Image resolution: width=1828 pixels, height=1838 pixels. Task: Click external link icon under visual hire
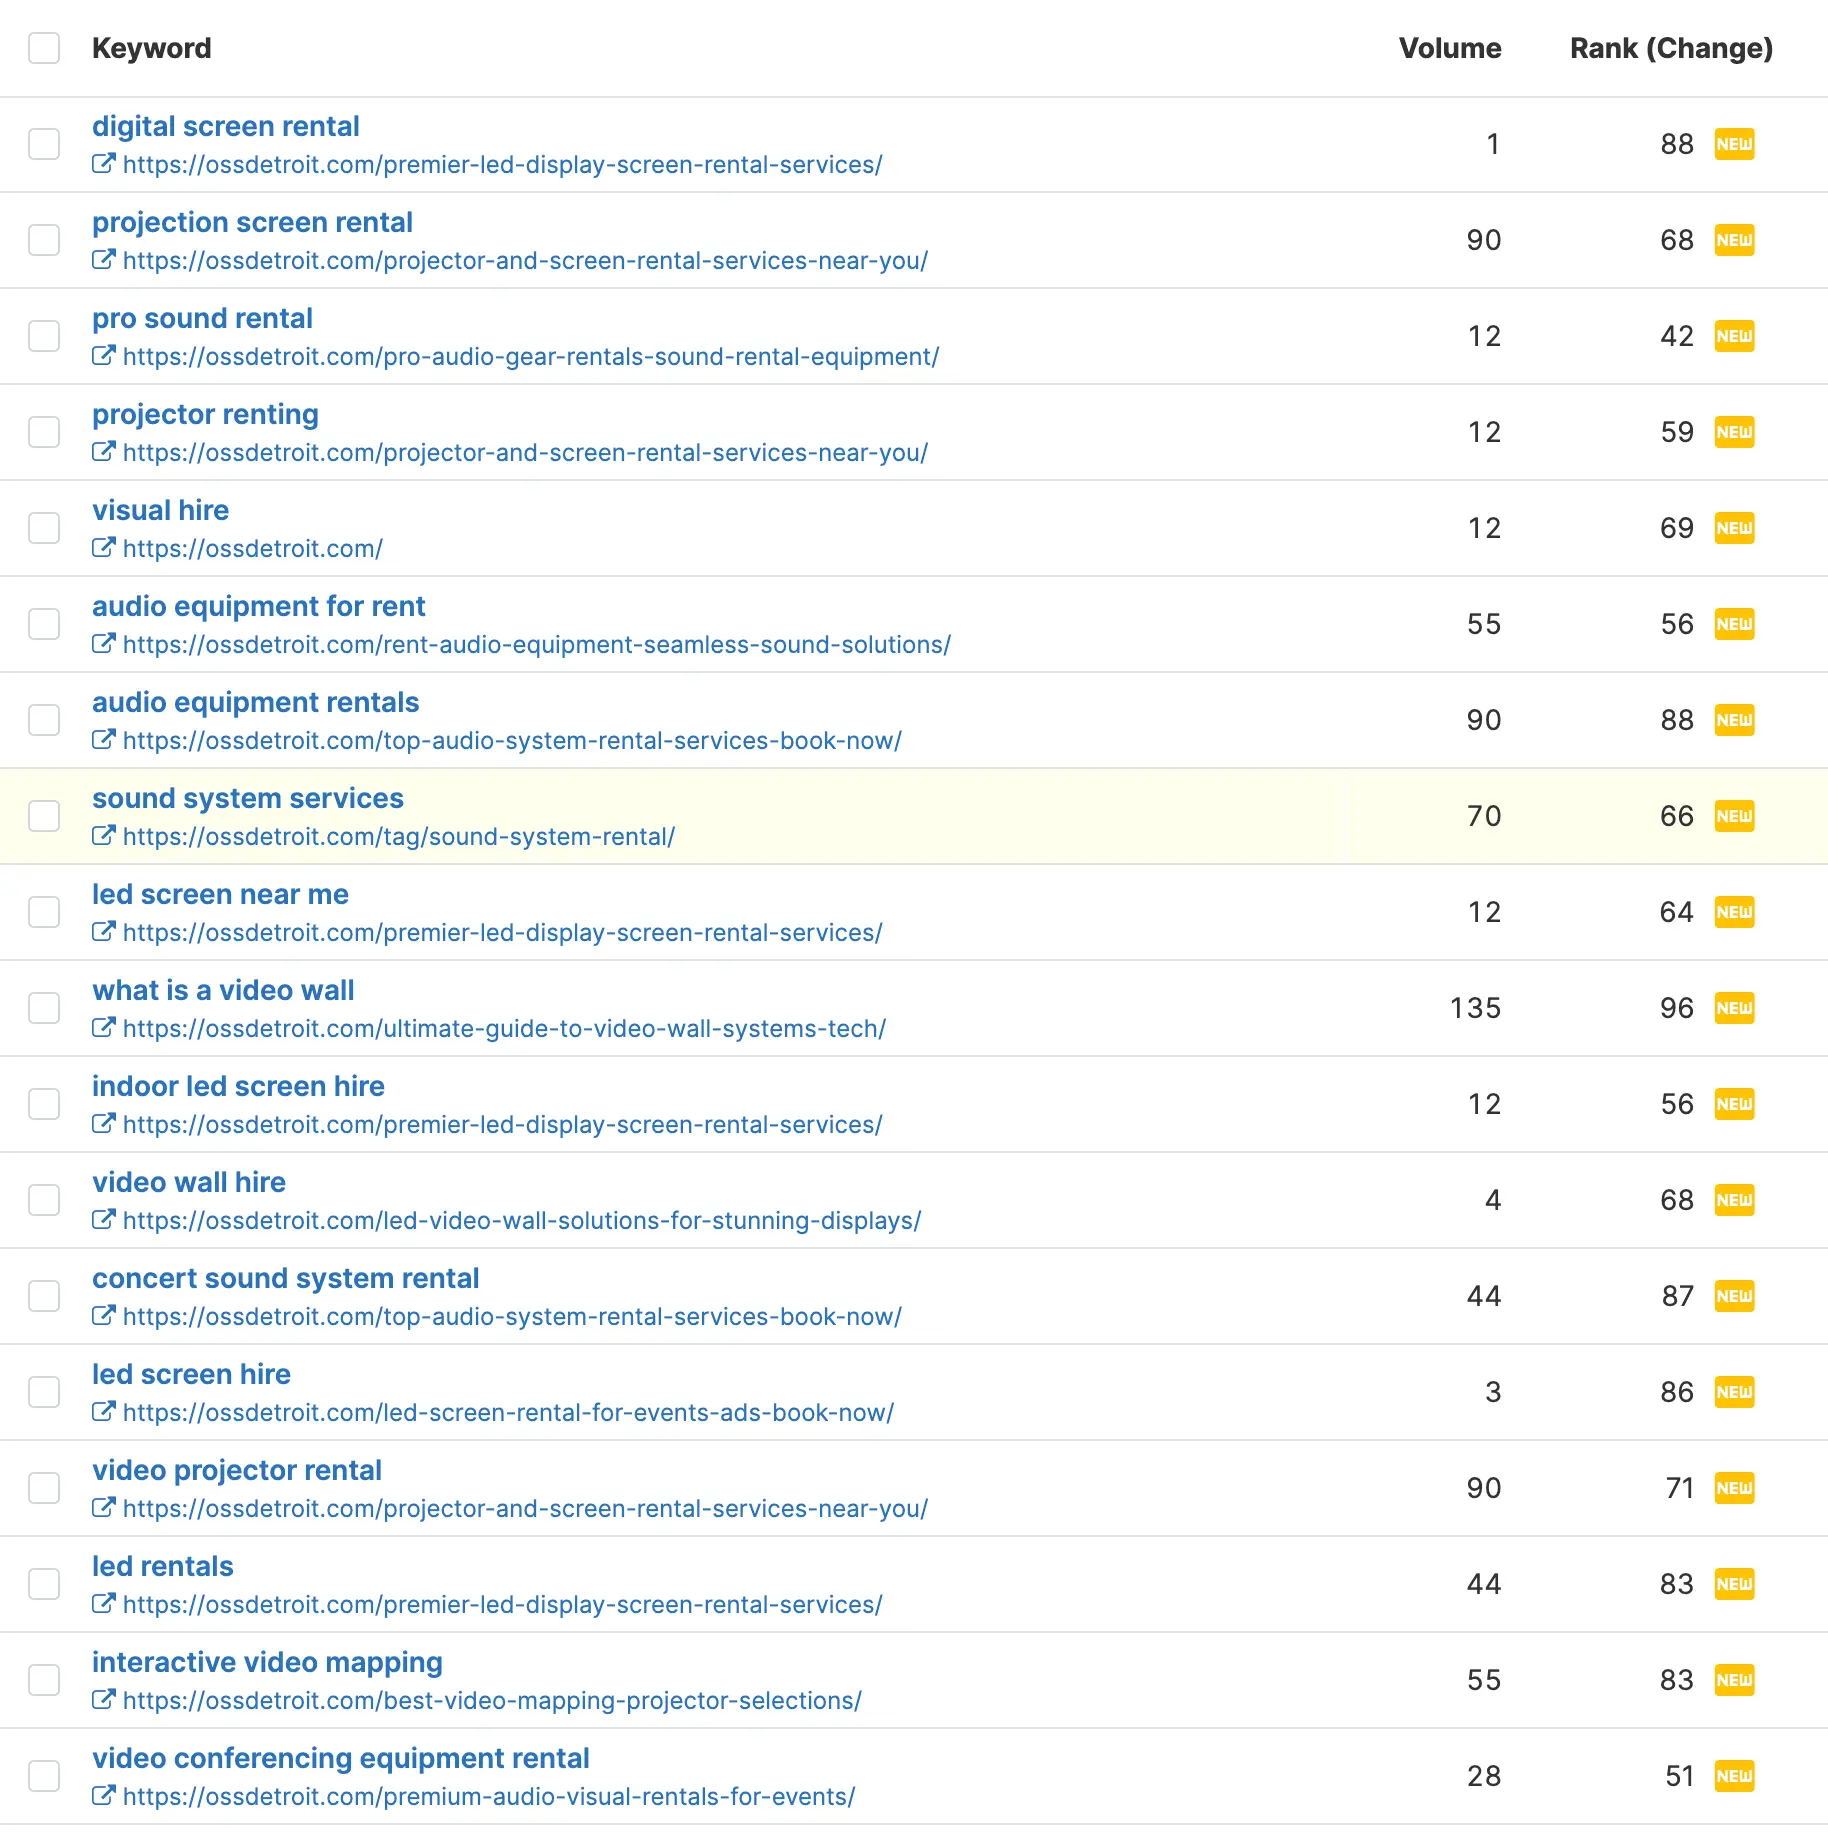point(103,548)
